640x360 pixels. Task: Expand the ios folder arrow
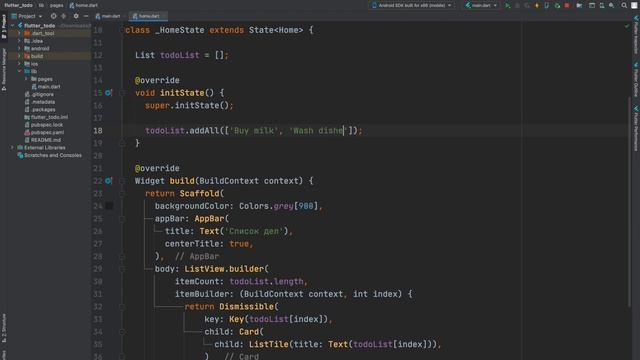(19, 64)
